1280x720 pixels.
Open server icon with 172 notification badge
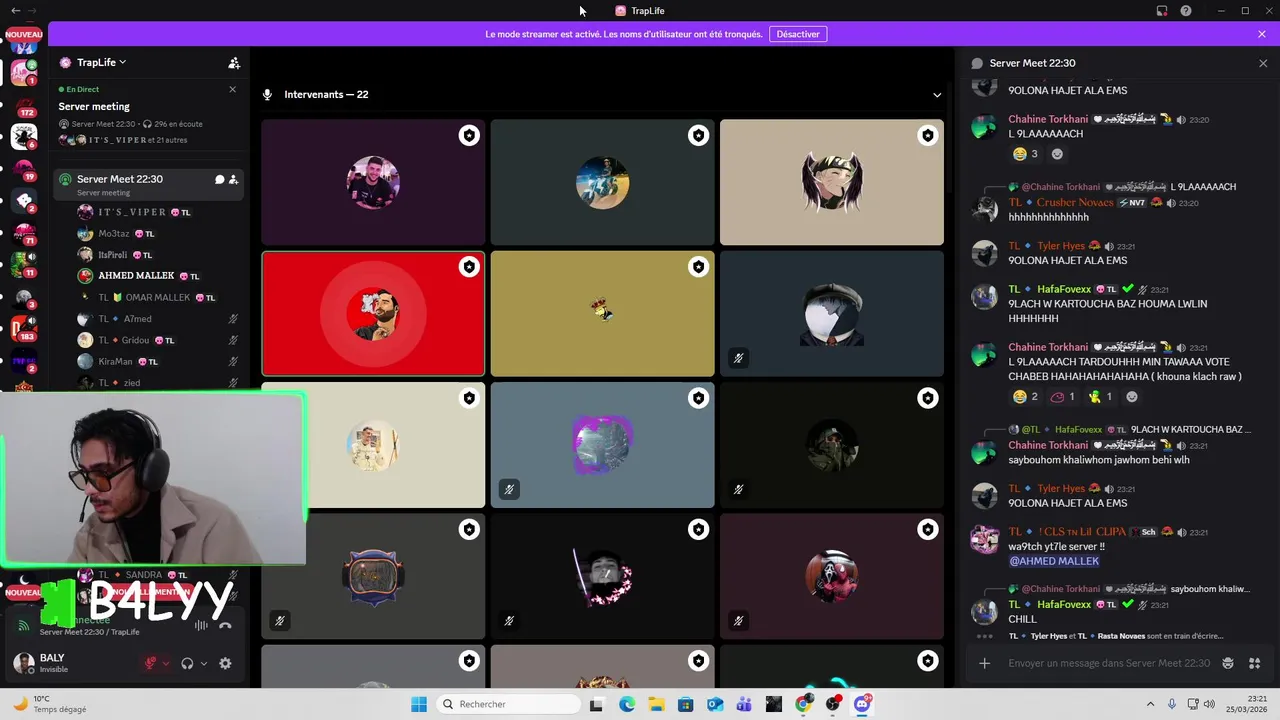[24, 104]
